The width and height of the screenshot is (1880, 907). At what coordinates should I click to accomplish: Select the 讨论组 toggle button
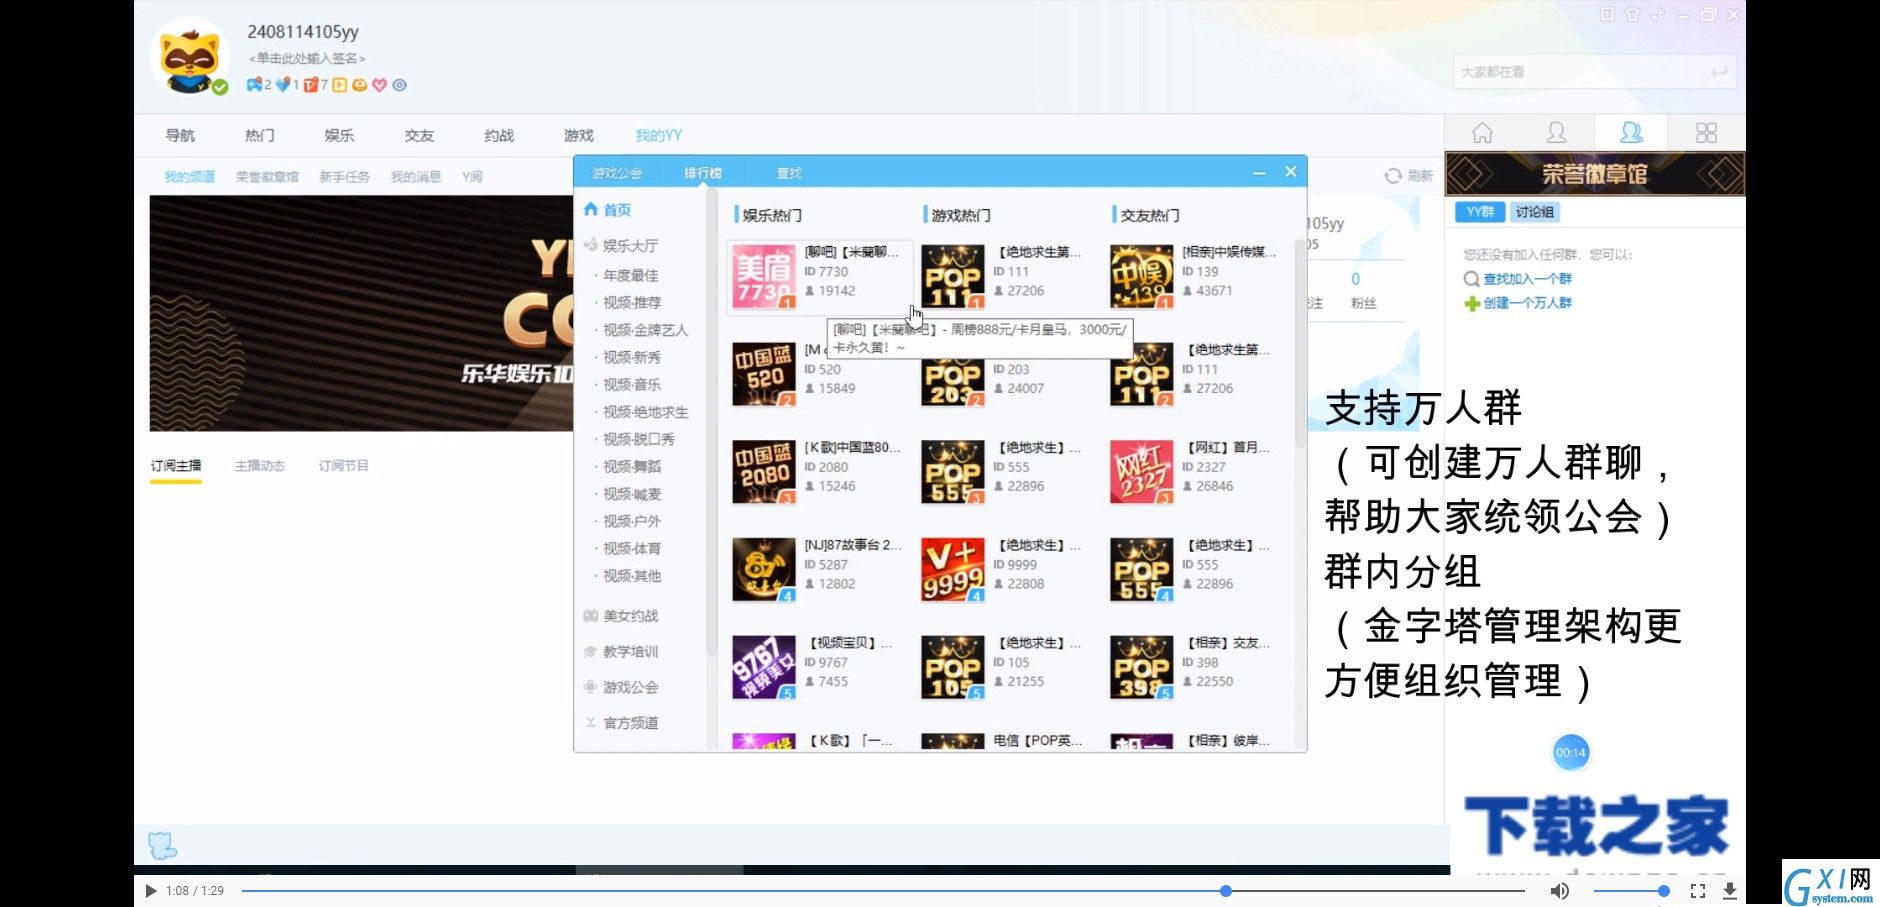point(1534,212)
